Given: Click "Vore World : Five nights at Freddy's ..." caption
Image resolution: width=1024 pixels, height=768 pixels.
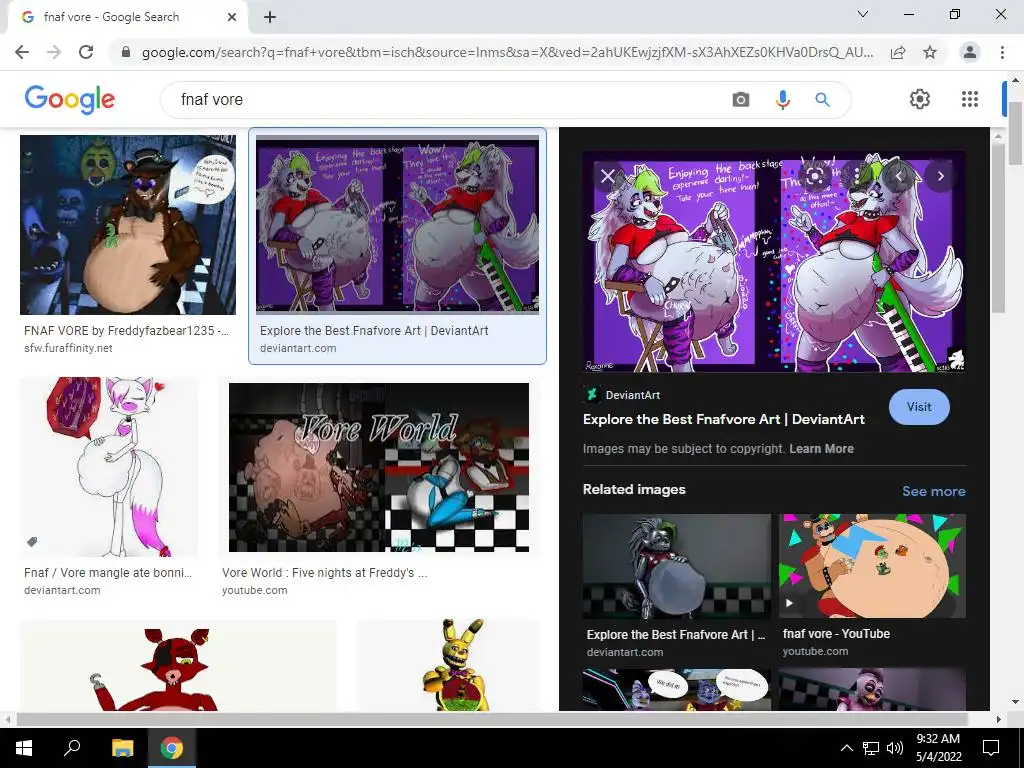Looking at the screenshot, I should [325, 573].
